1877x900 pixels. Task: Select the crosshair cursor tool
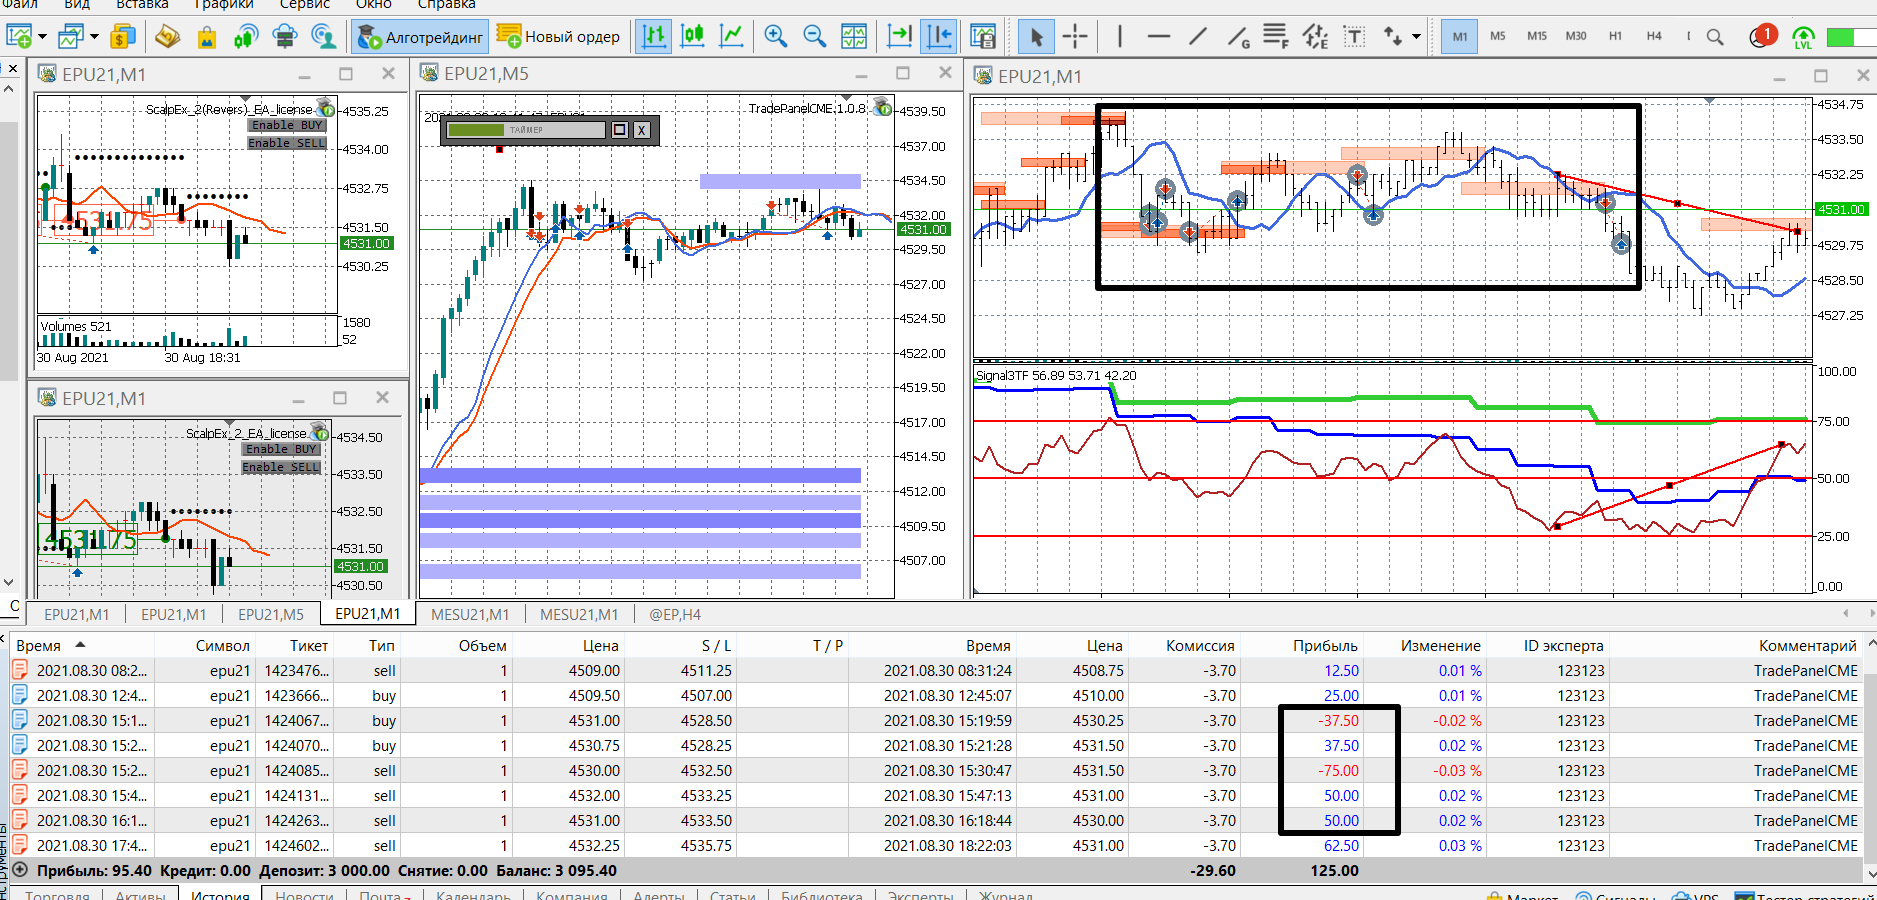click(1075, 37)
